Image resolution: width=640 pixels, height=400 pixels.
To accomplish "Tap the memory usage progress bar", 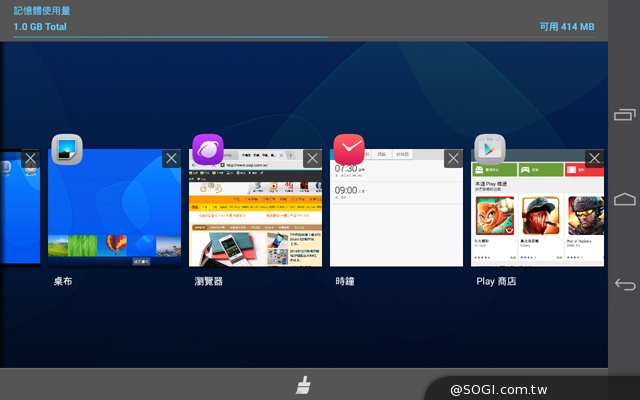I will click(x=170, y=37).
